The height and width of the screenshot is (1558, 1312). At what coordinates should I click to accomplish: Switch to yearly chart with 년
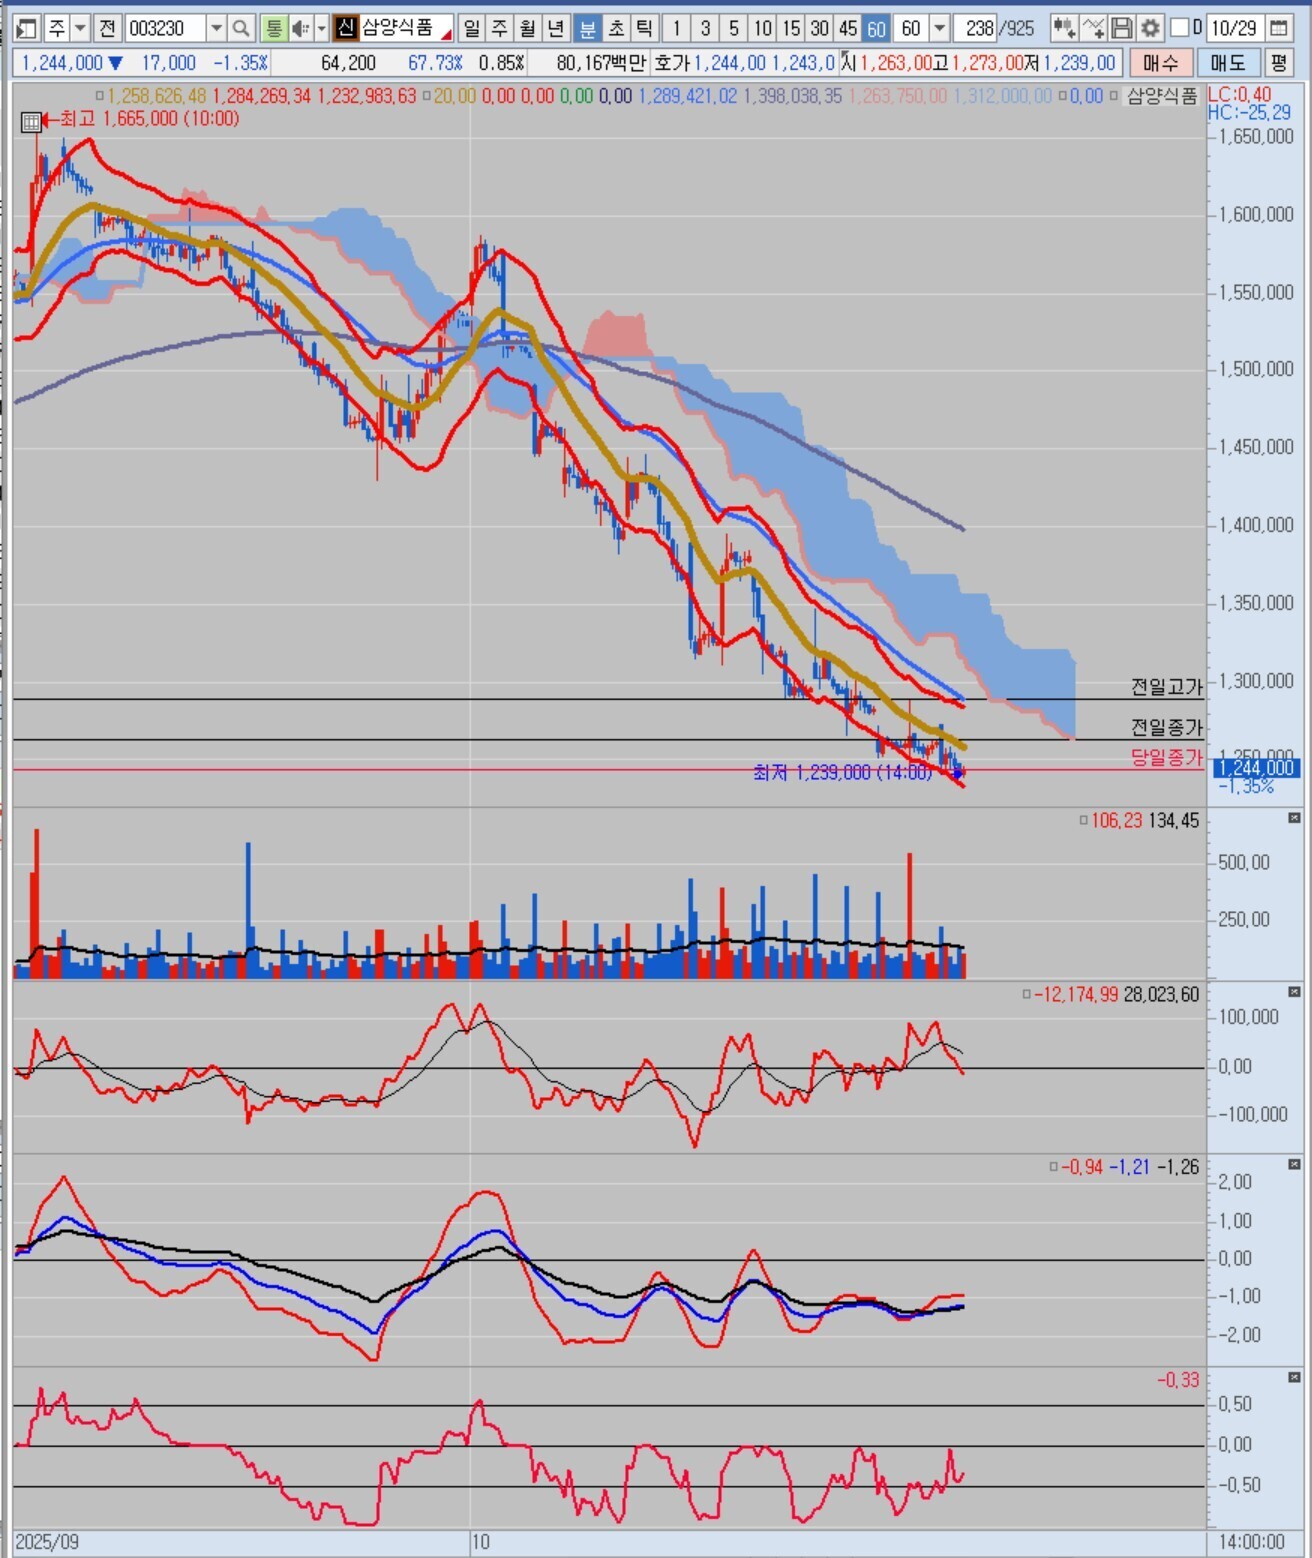pyautogui.click(x=556, y=28)
